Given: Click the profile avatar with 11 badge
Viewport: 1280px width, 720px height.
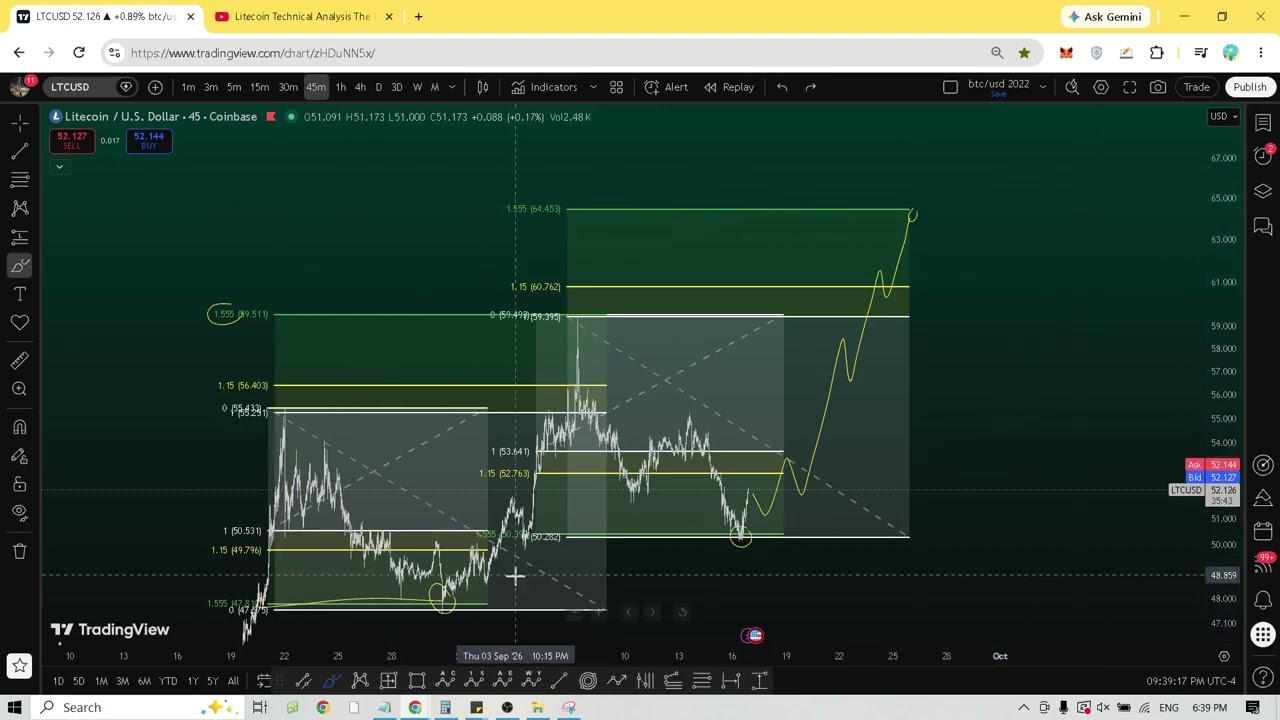Looking at the screenshot, I should coord(20,87).
